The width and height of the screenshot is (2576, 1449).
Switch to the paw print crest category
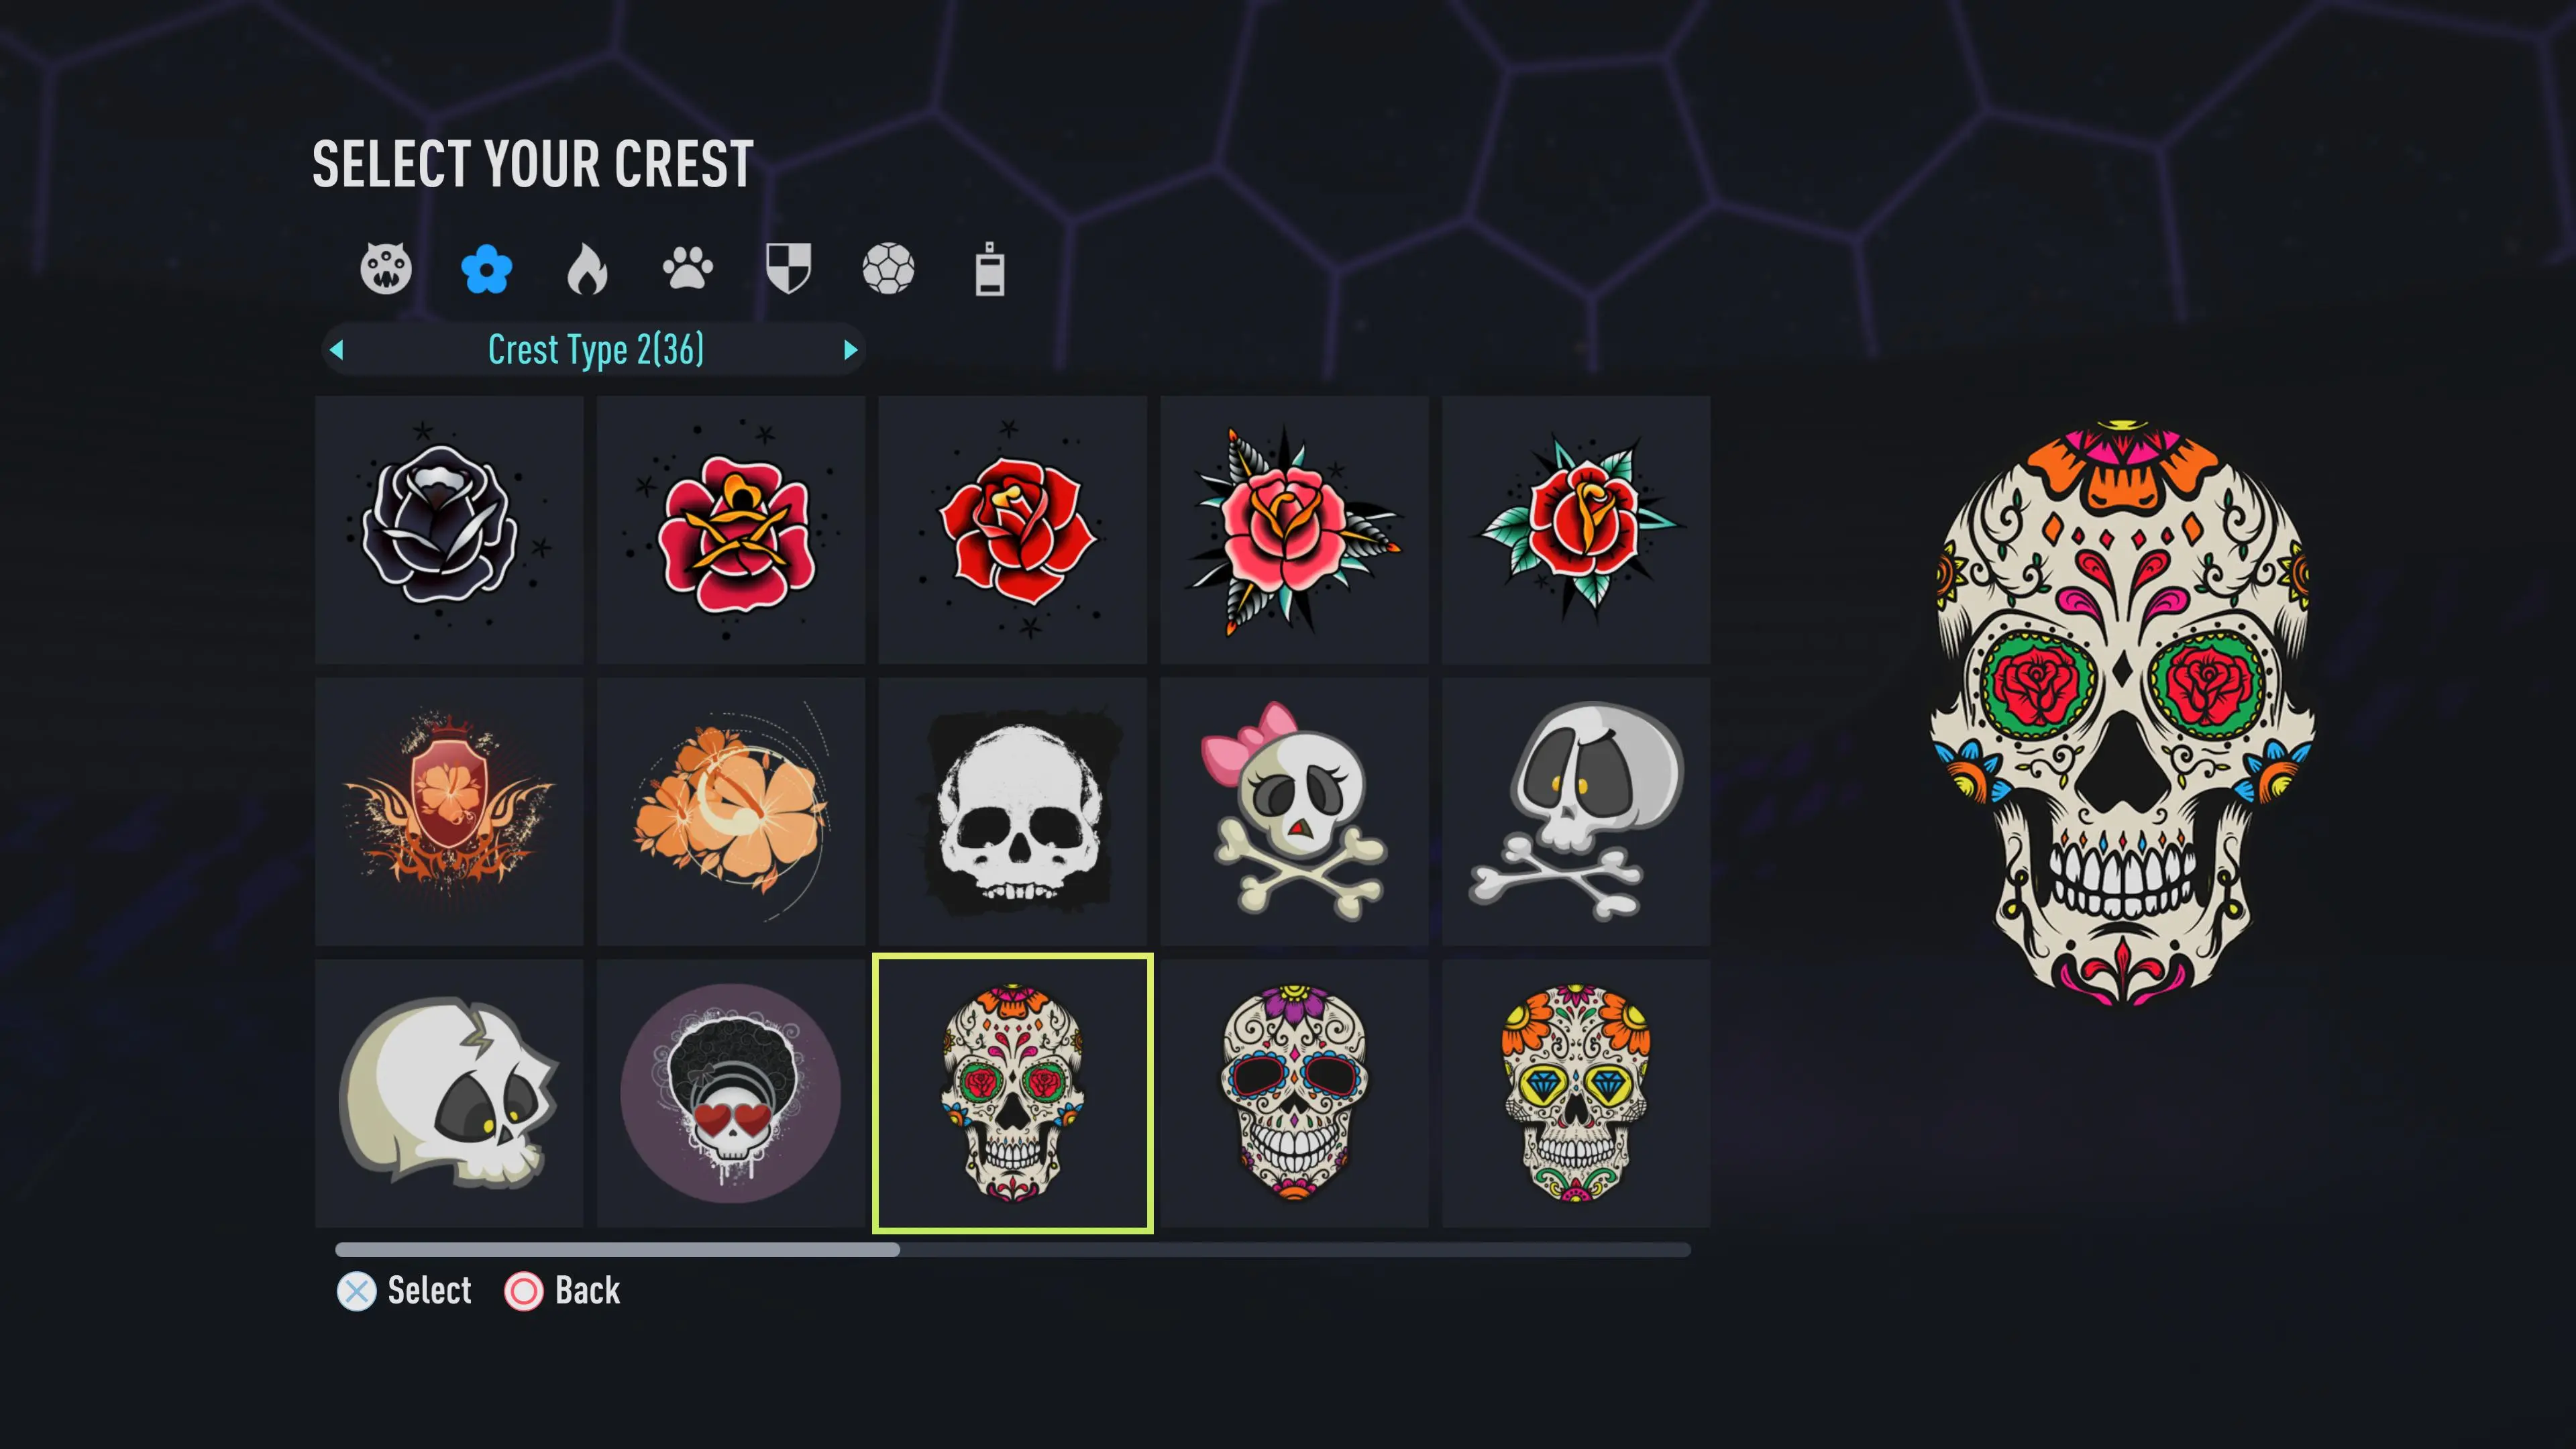(x=688, y=268)
